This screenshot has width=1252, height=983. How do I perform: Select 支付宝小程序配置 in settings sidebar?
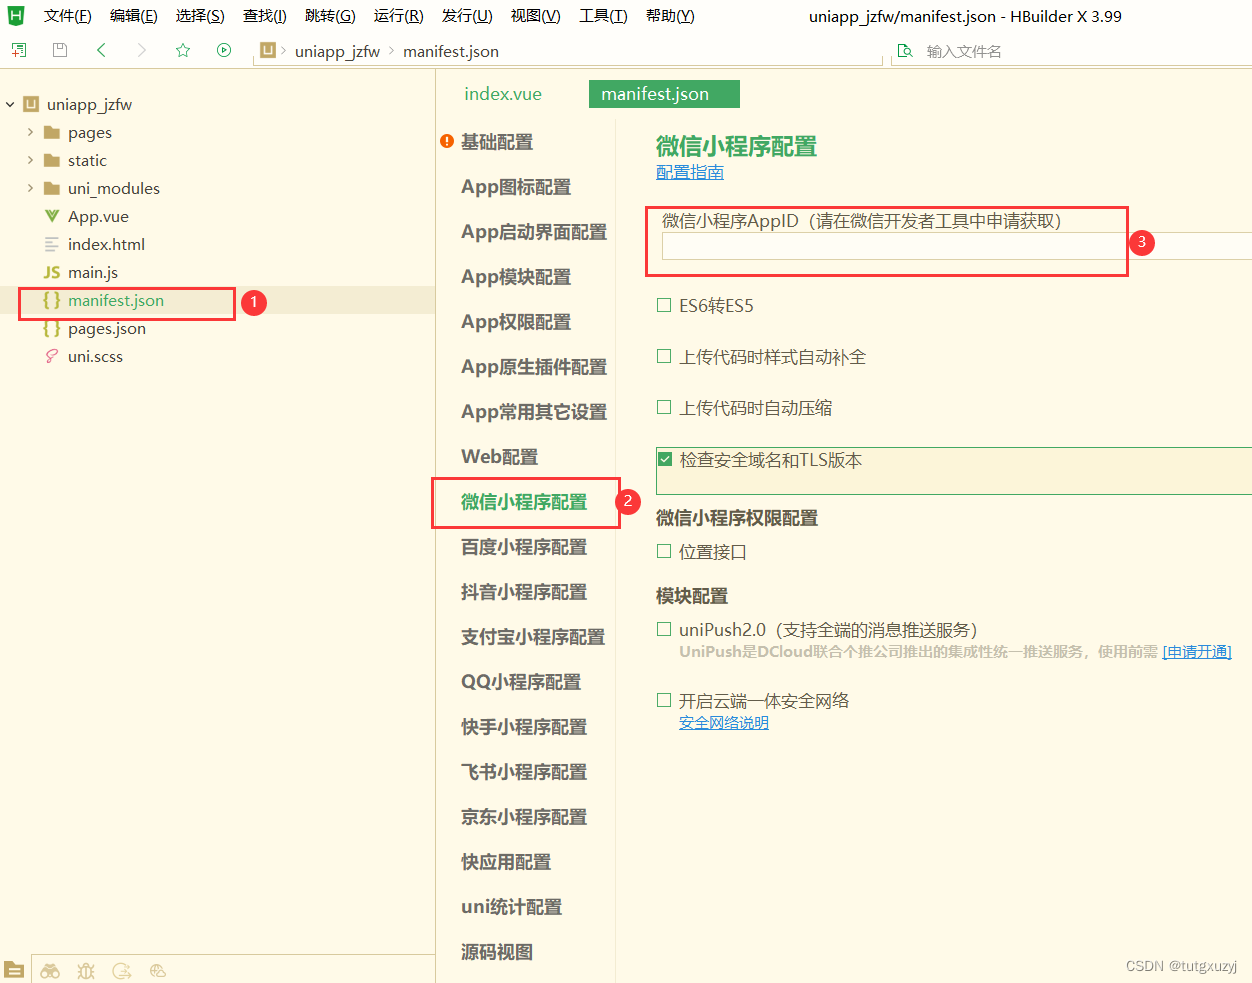click(532, 637)
